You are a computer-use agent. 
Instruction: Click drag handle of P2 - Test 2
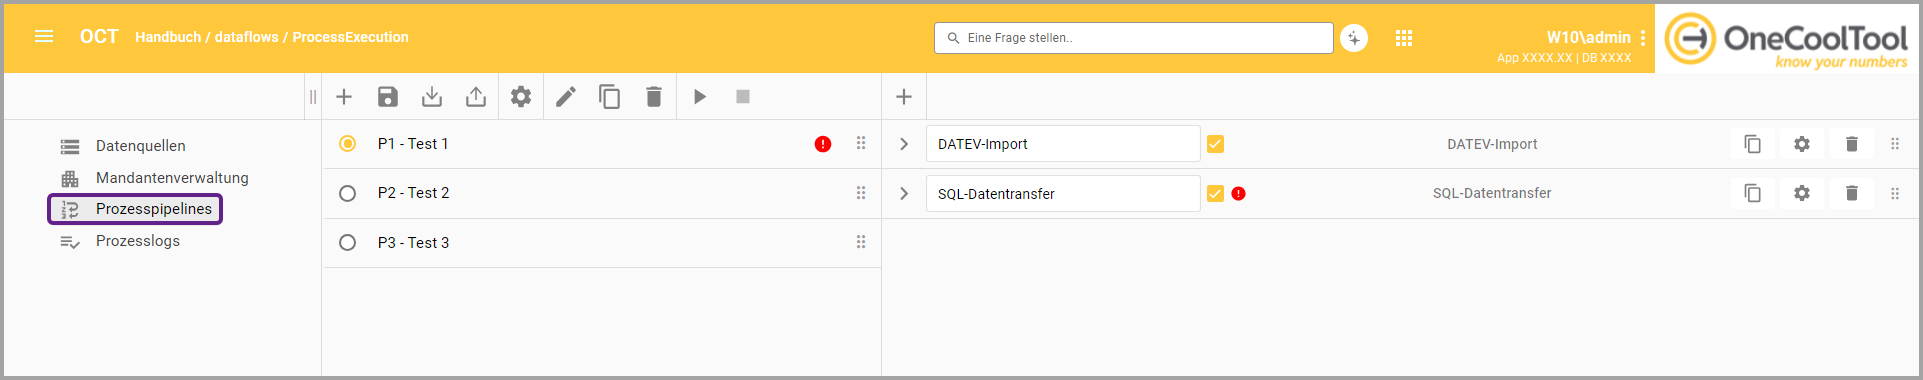pos(861,193)
